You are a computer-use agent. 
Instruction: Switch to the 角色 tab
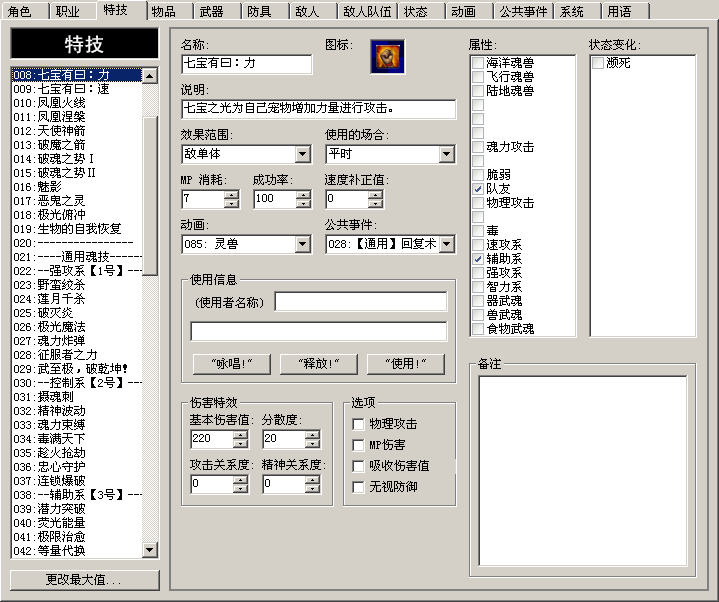coord(25,11)
